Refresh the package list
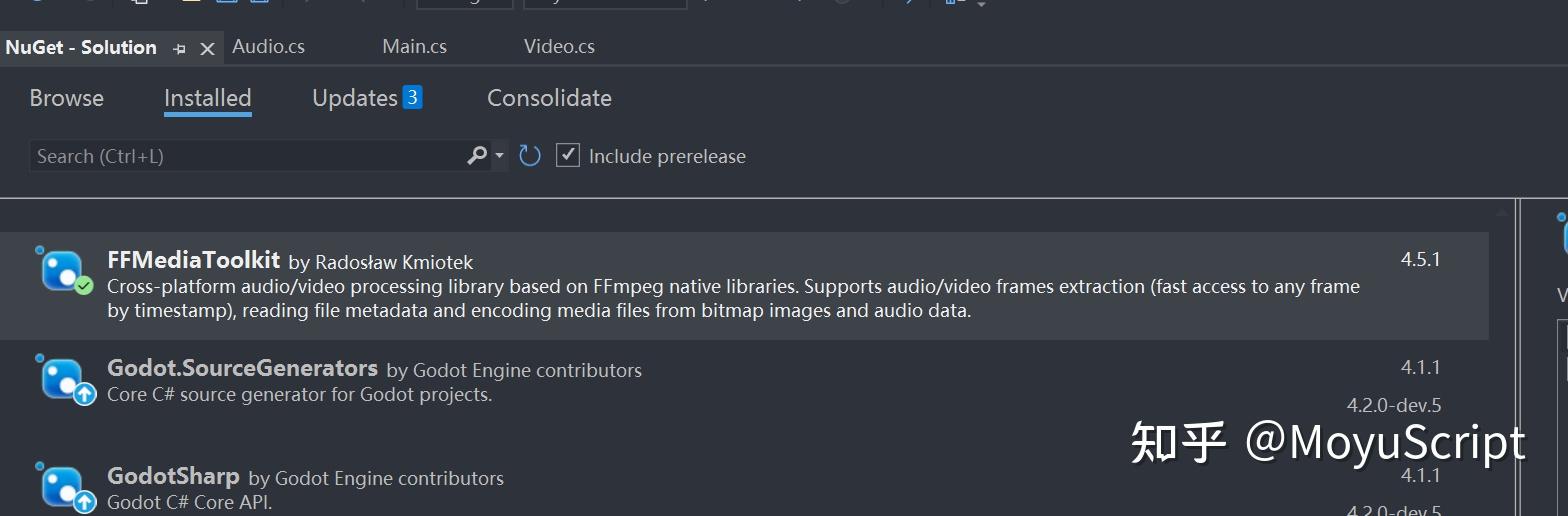 click(x=530, y=155)
